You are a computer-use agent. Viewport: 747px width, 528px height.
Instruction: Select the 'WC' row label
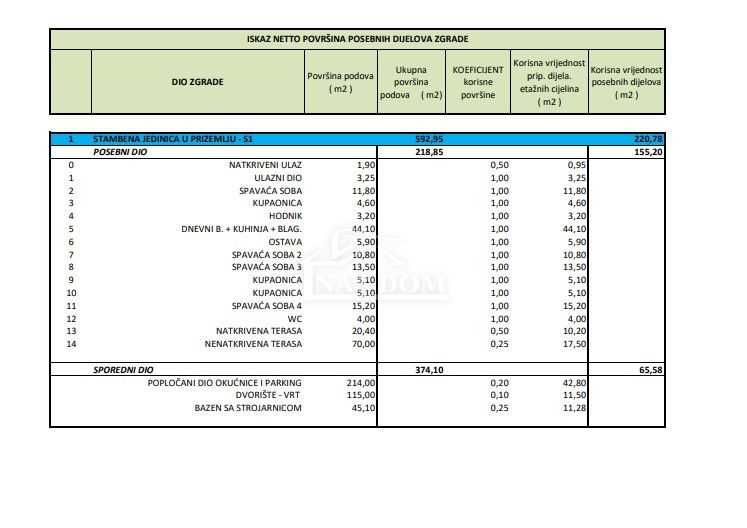pos(295,319)
